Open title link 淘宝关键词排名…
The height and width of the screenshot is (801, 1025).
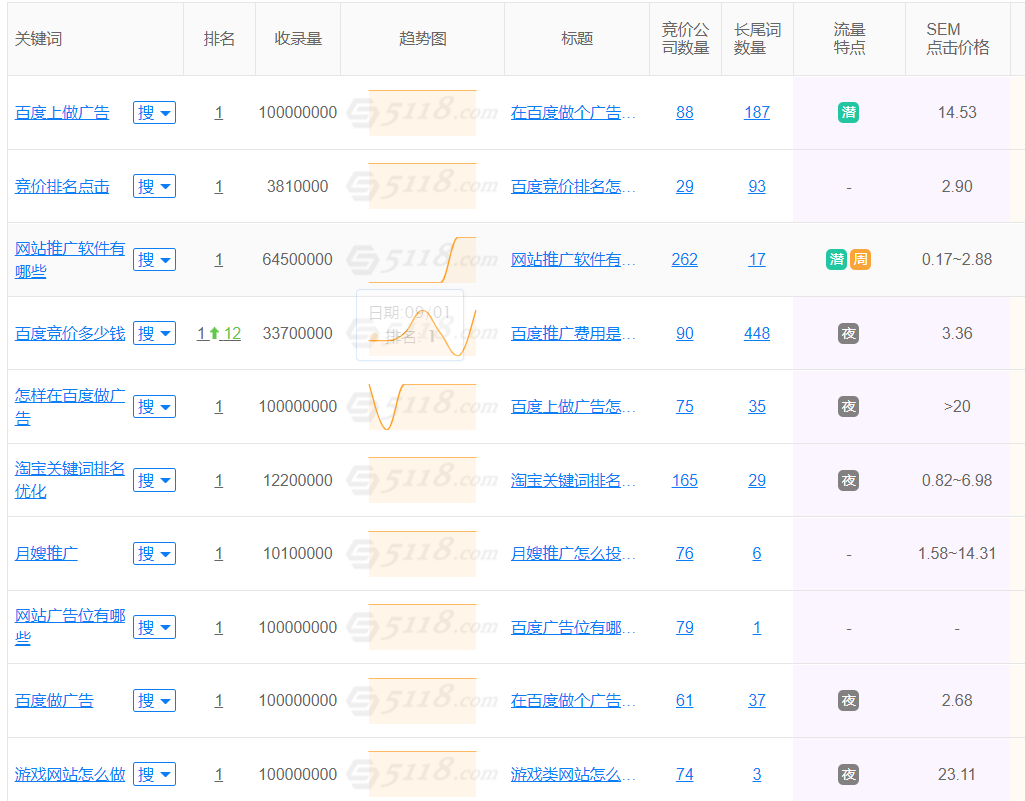(x=573, y=481)
